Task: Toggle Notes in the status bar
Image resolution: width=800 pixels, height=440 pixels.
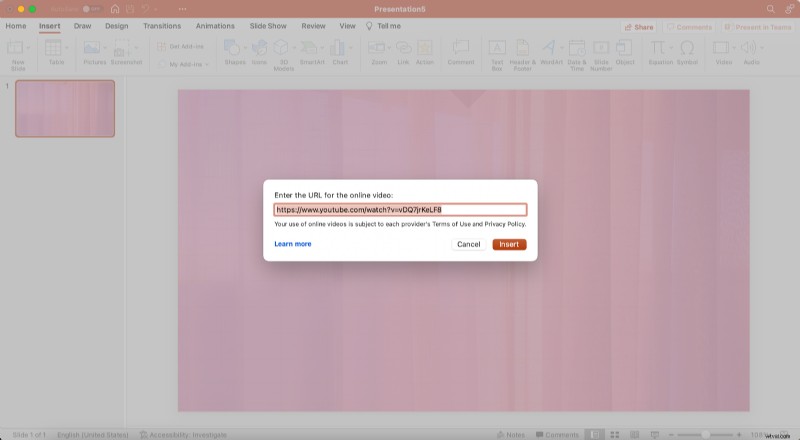Action: [x=511, y=435]
